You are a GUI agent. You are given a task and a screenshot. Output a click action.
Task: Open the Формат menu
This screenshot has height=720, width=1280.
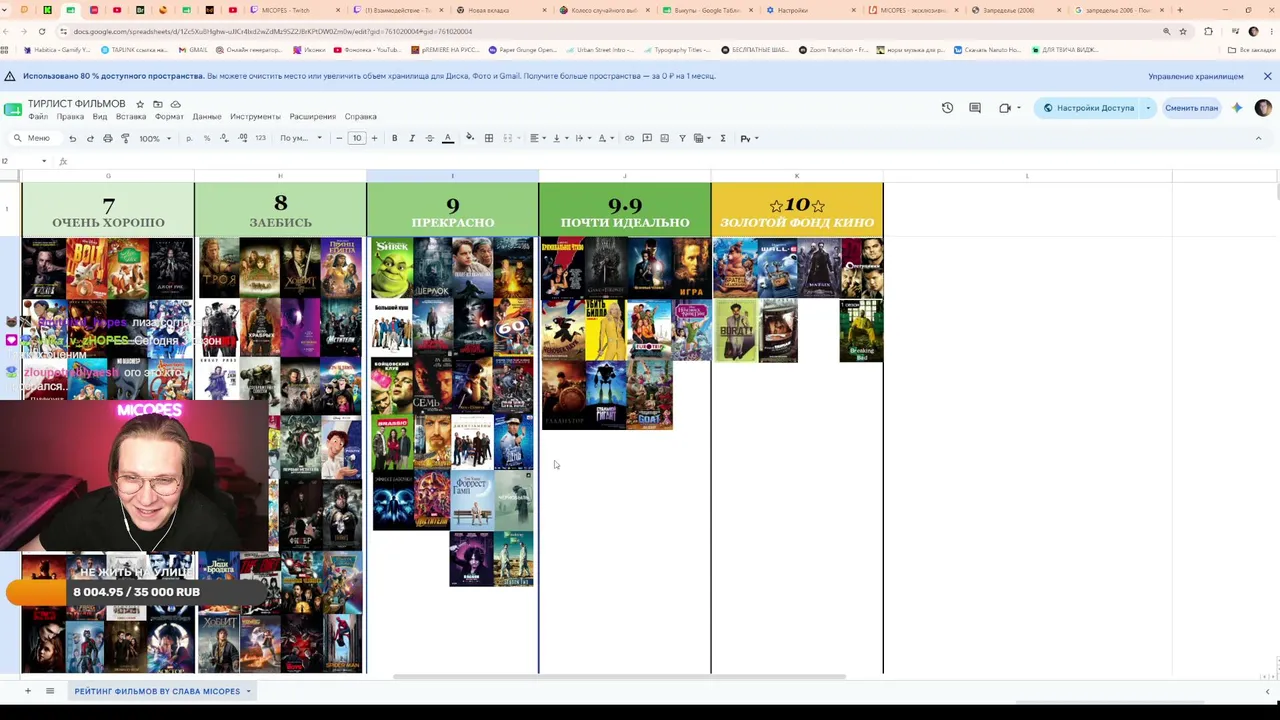169,117
